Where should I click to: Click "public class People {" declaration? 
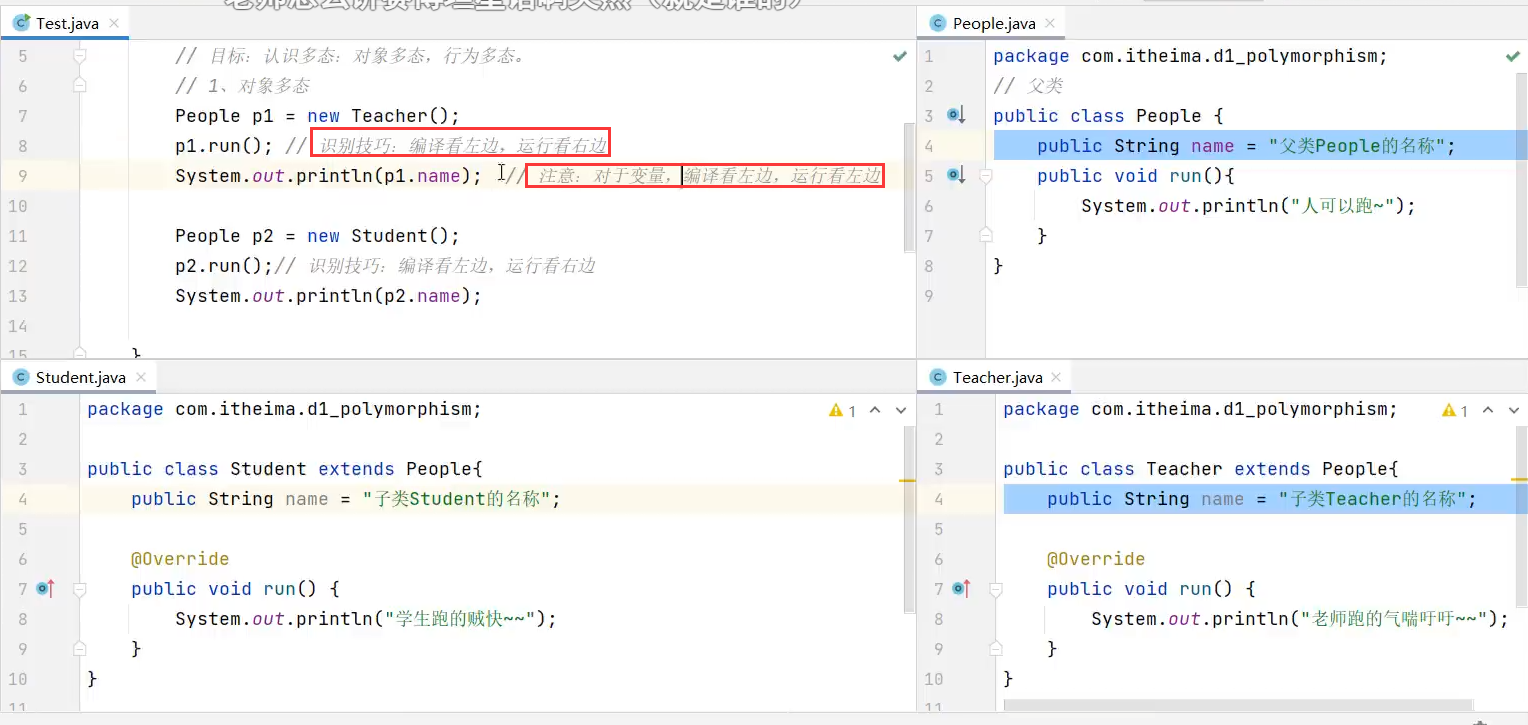pyautogui.click(x=1108, y=116)
